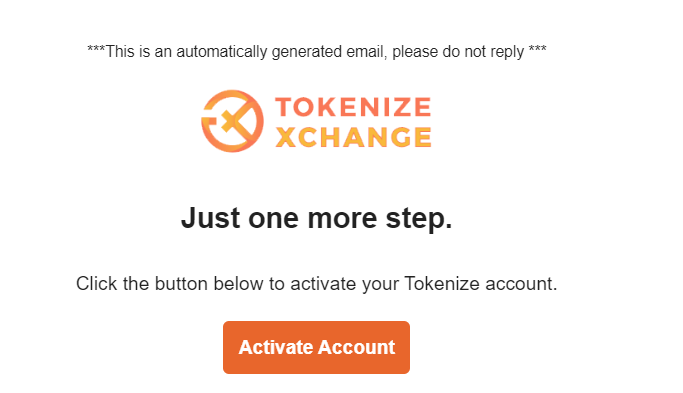
Task: Click the "Just one more step." heading
Action: (317, 218)
